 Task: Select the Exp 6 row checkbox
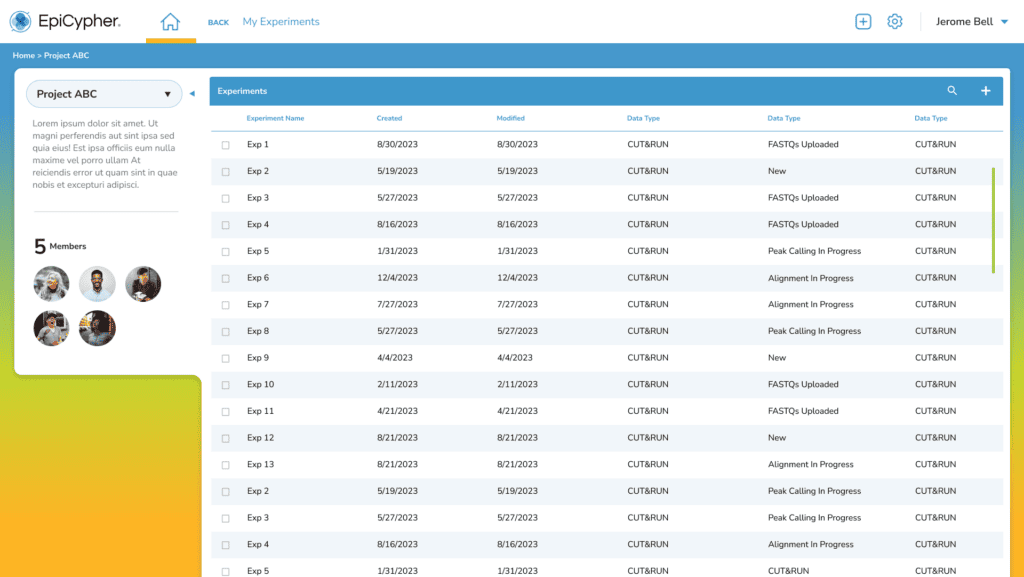tap(226, 278)
